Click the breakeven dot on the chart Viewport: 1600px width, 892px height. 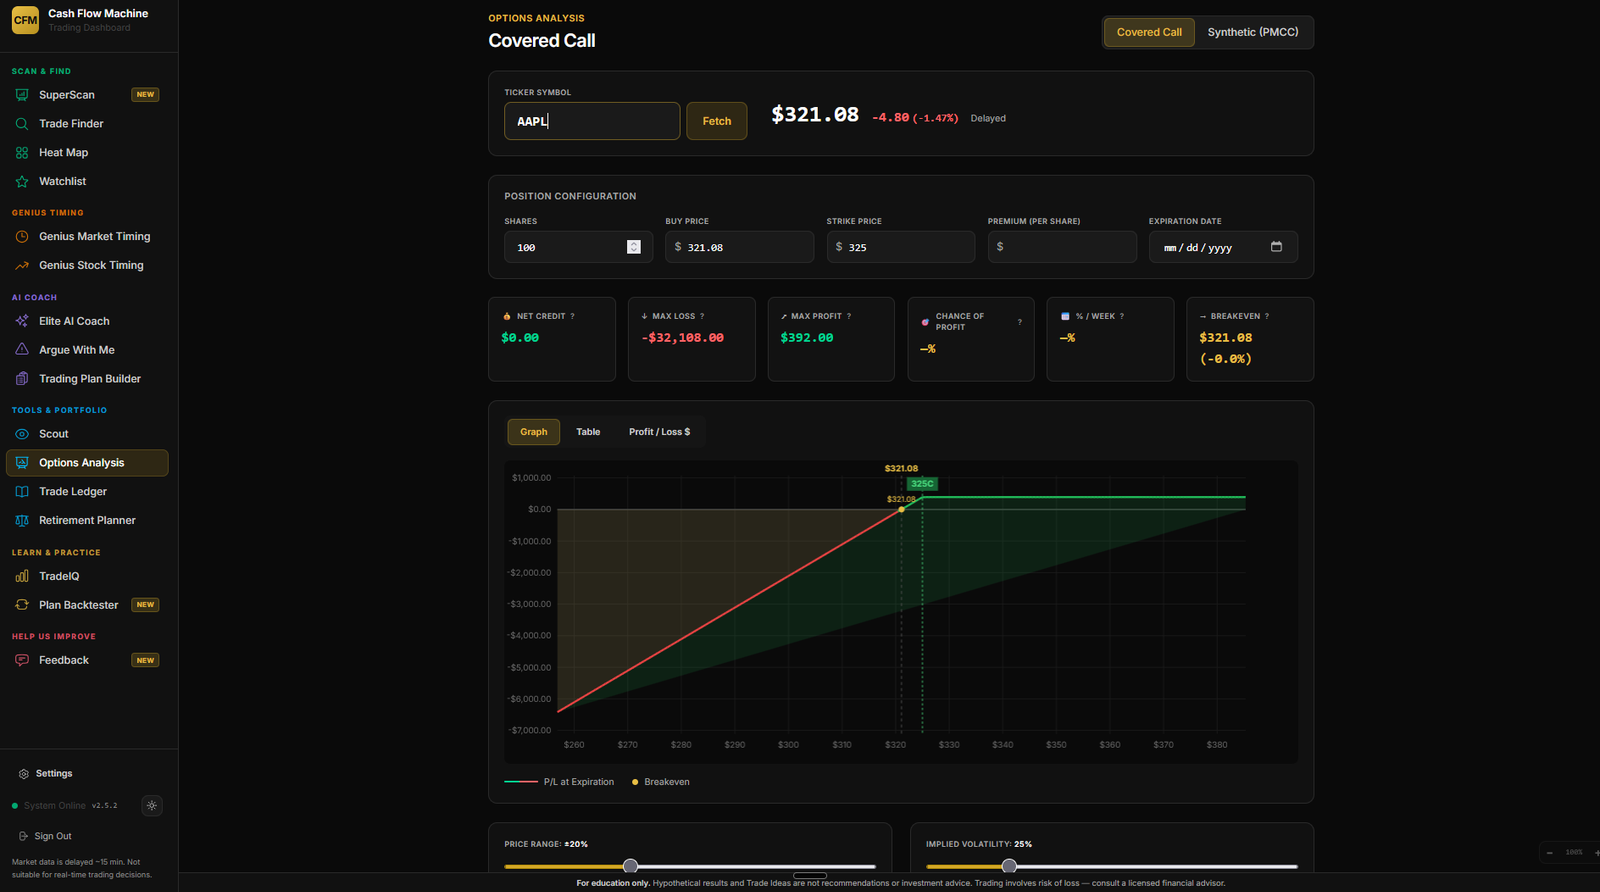901,510
